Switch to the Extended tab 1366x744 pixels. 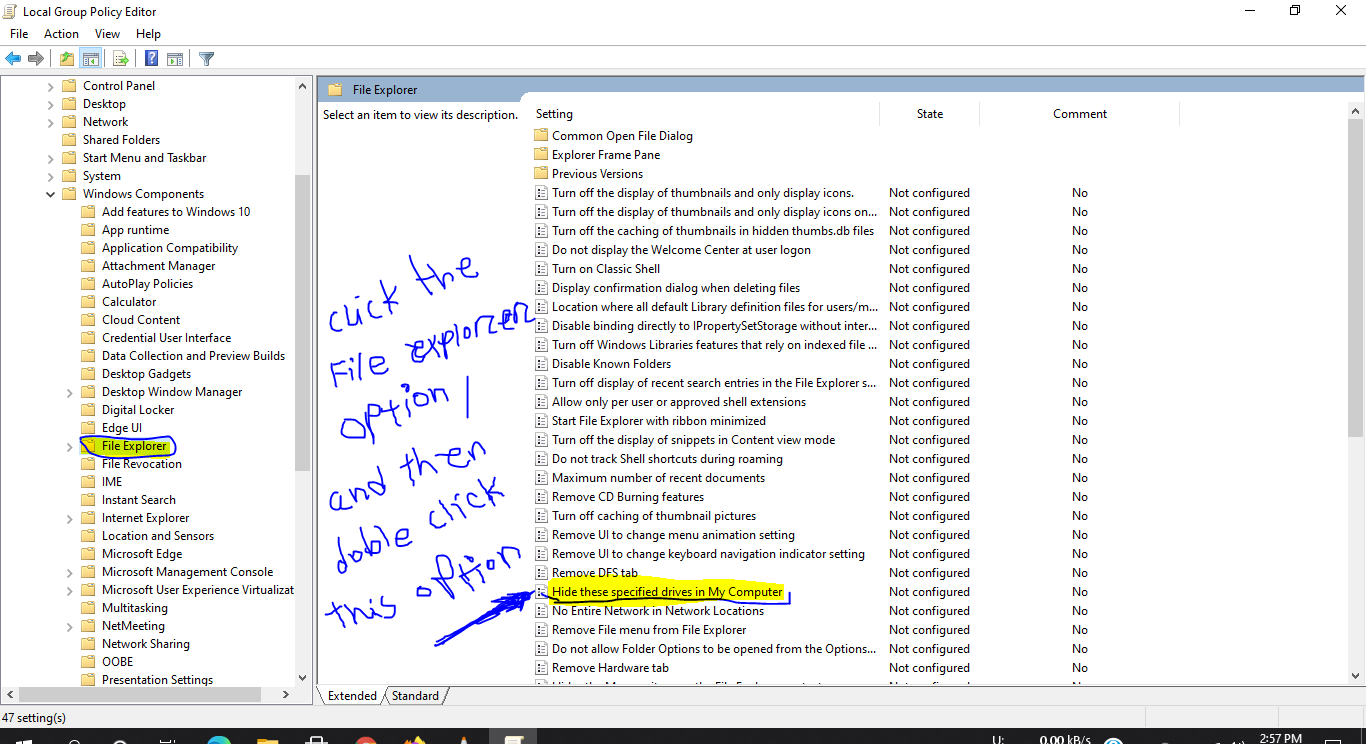click(x=352, y=695)
